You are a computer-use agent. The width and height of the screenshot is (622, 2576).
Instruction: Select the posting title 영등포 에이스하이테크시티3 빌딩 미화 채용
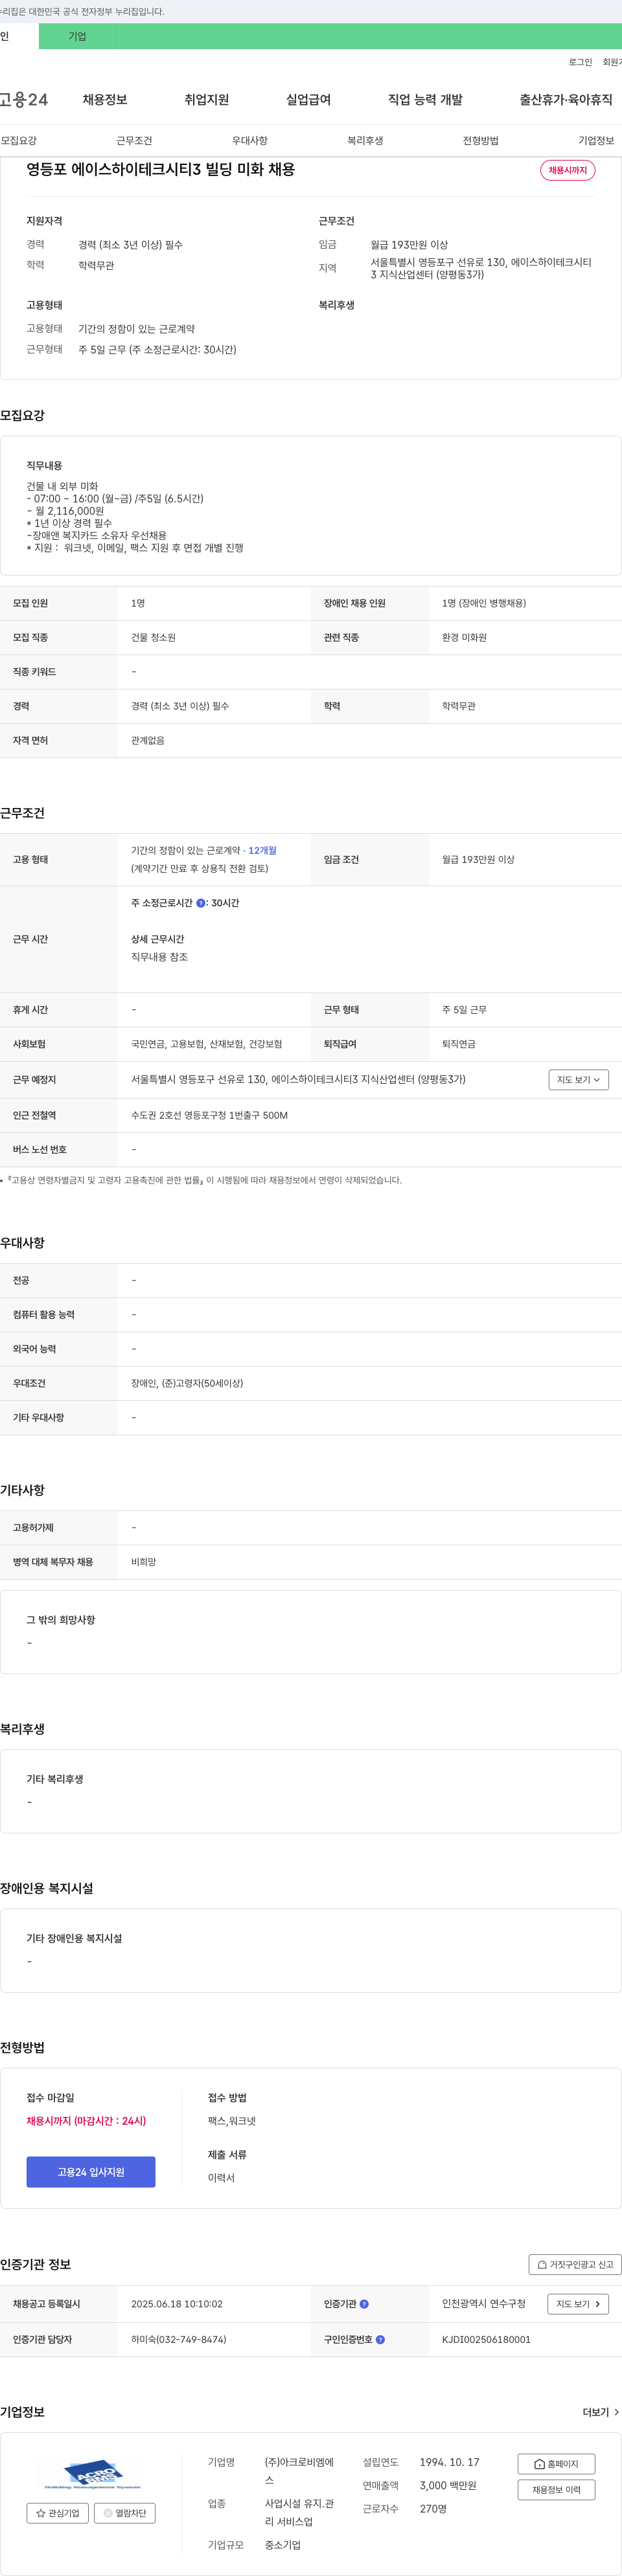pos(161,170)
